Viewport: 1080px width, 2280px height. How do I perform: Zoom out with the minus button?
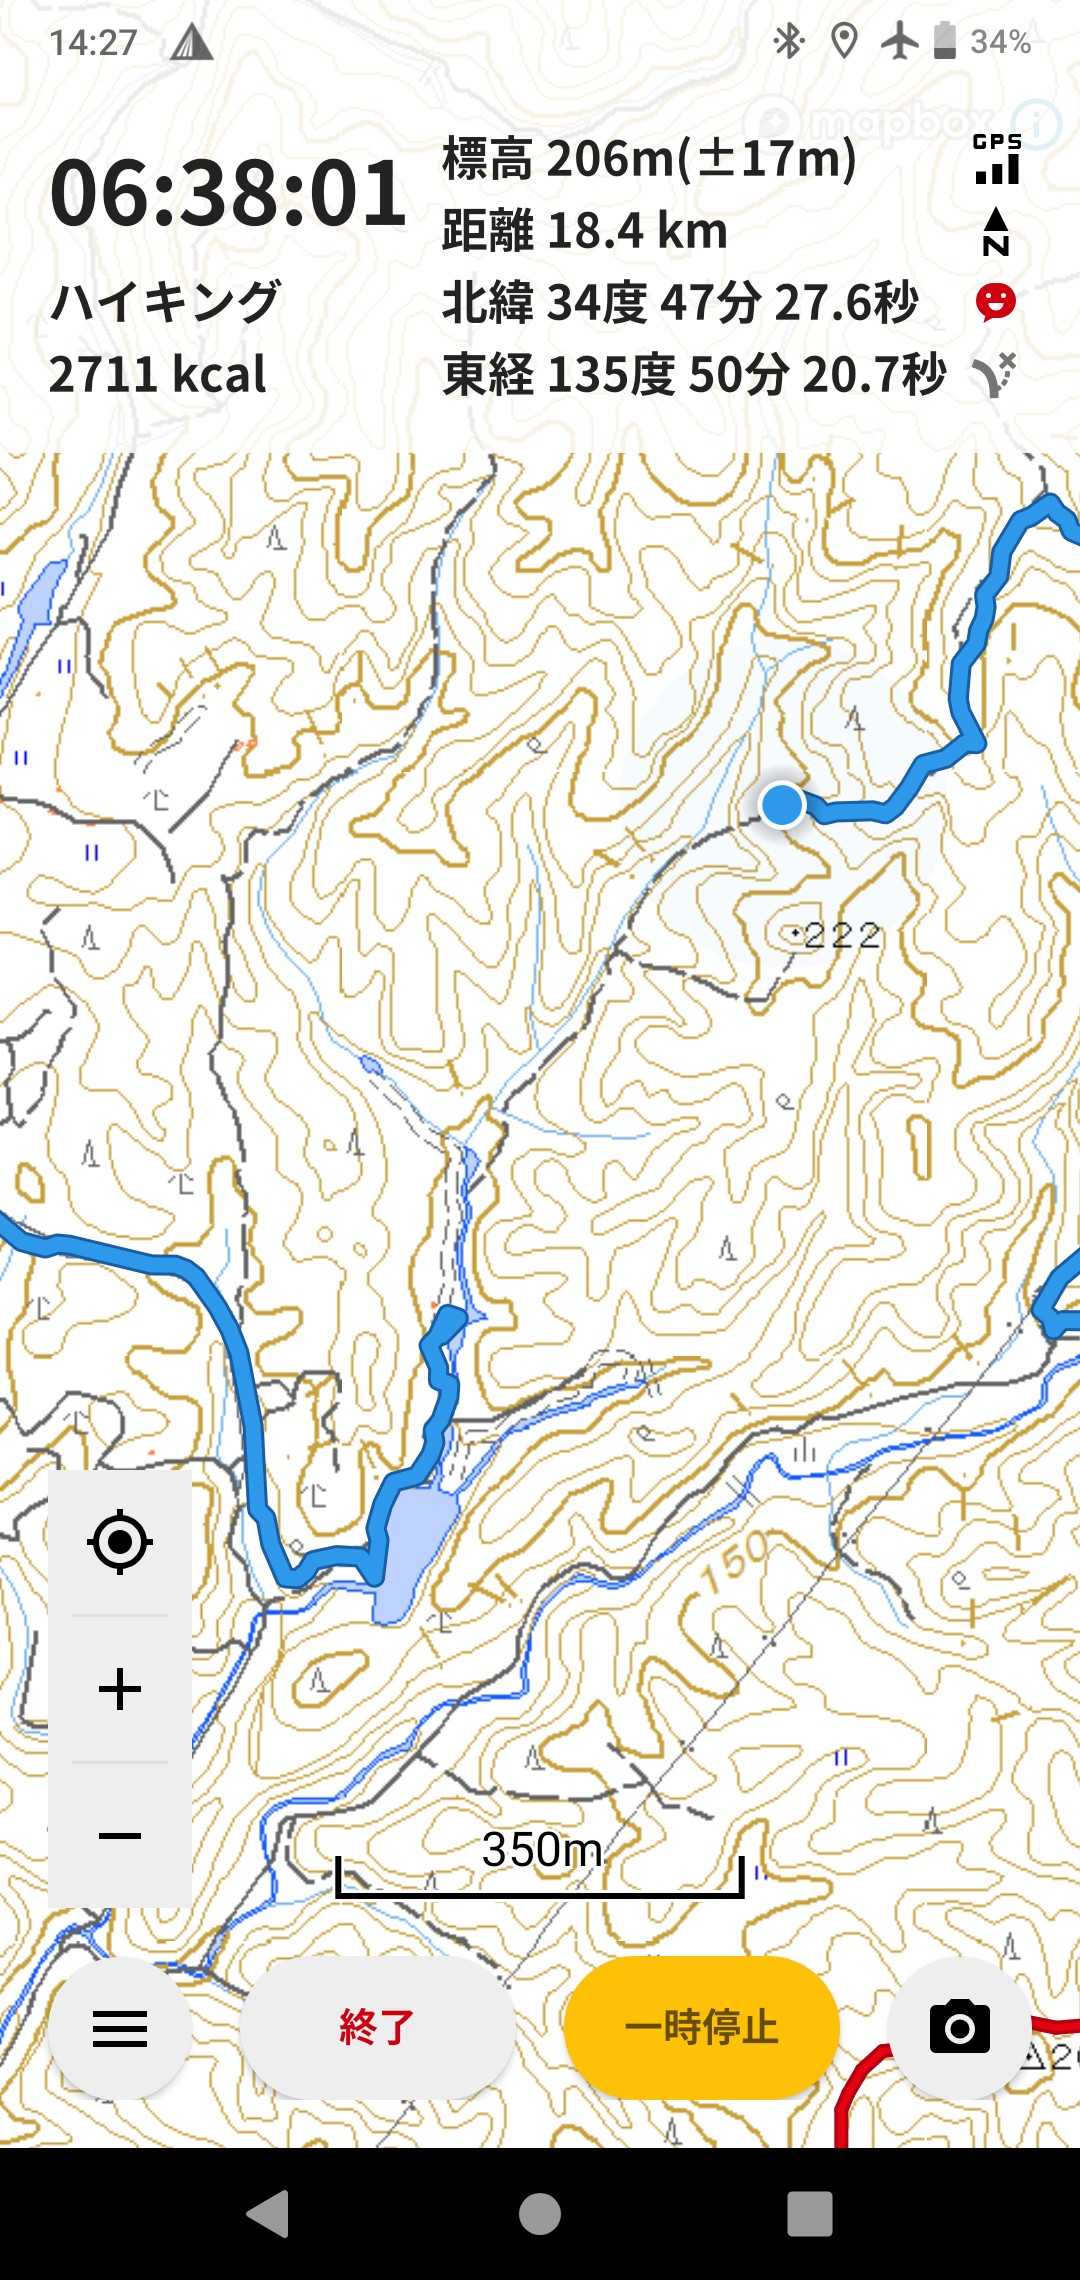(x=120, y=1836)
